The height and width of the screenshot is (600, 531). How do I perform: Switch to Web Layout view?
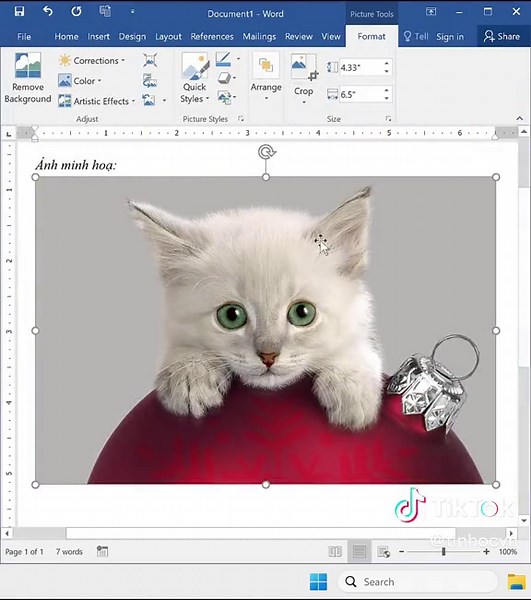pyautogui.click(x=383, y=551)
